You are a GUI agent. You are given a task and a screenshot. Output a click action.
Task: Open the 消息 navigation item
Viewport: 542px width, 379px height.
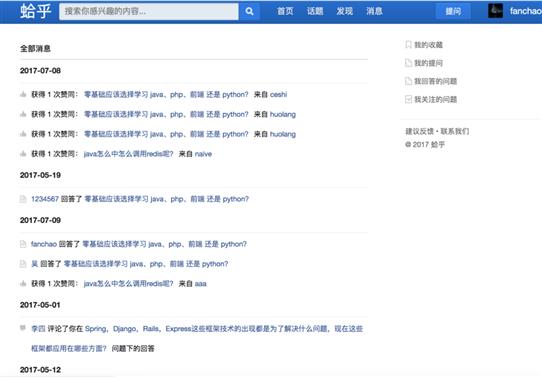374,11
